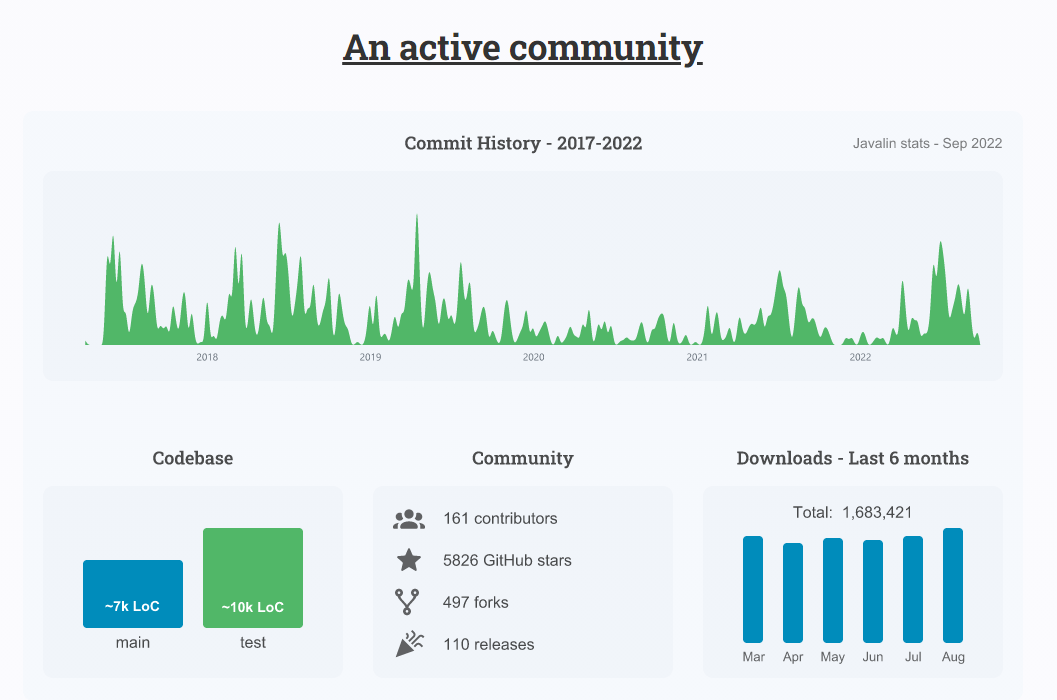Click the forks branch icon
1057x700 pixels.
(408, 602)
